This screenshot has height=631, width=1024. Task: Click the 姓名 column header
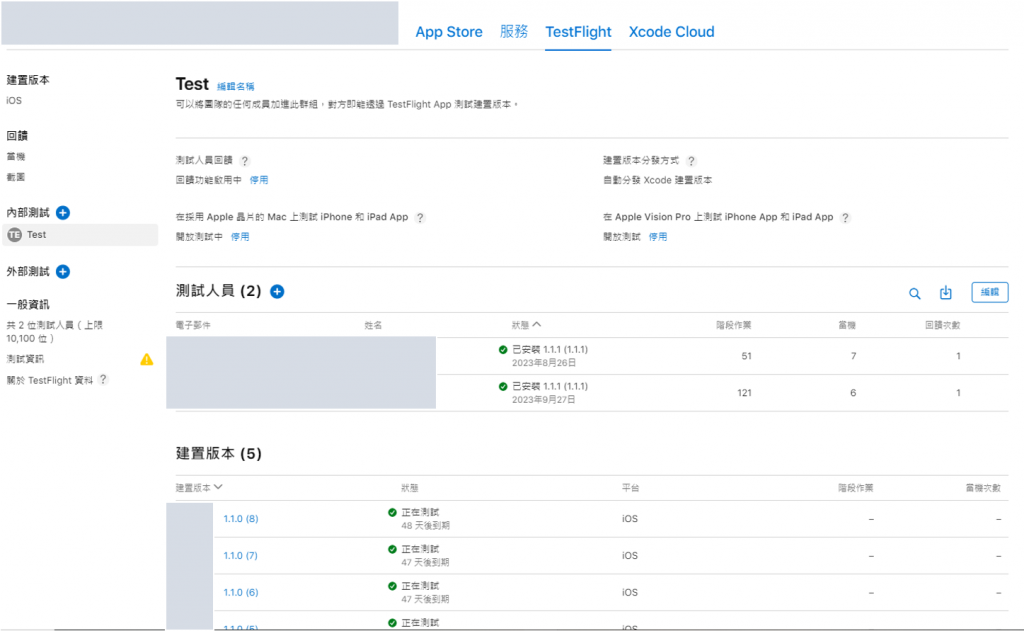(x=373, y=325)
